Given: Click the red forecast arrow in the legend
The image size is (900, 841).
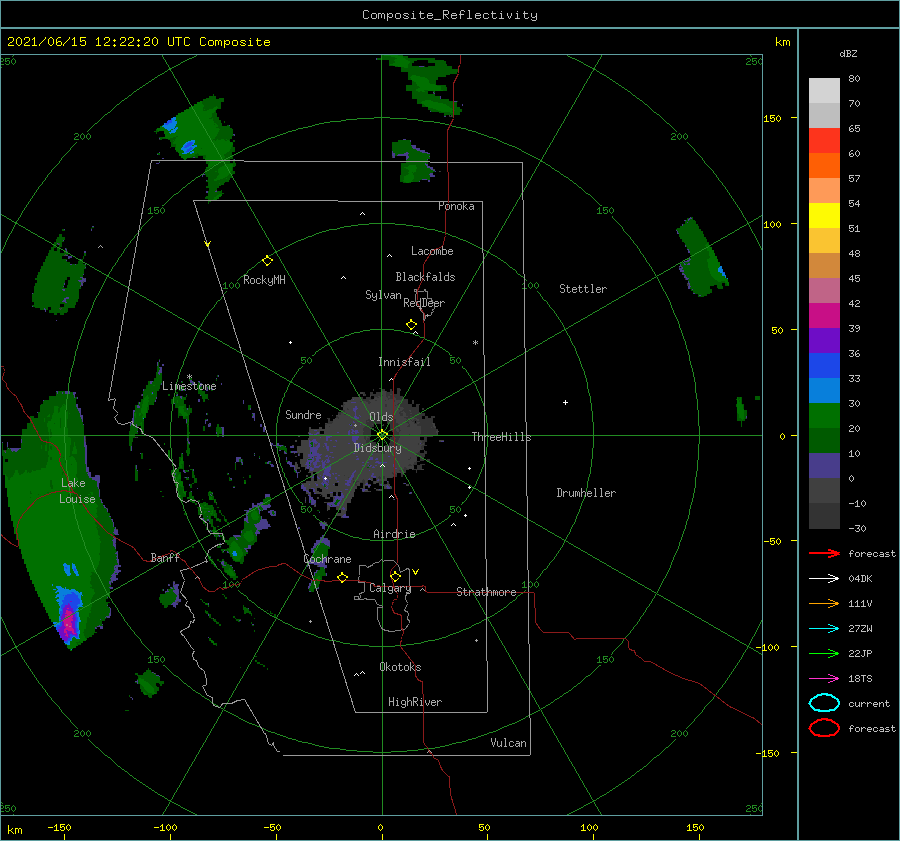Looking at the screenshot, I should [824, 553].
